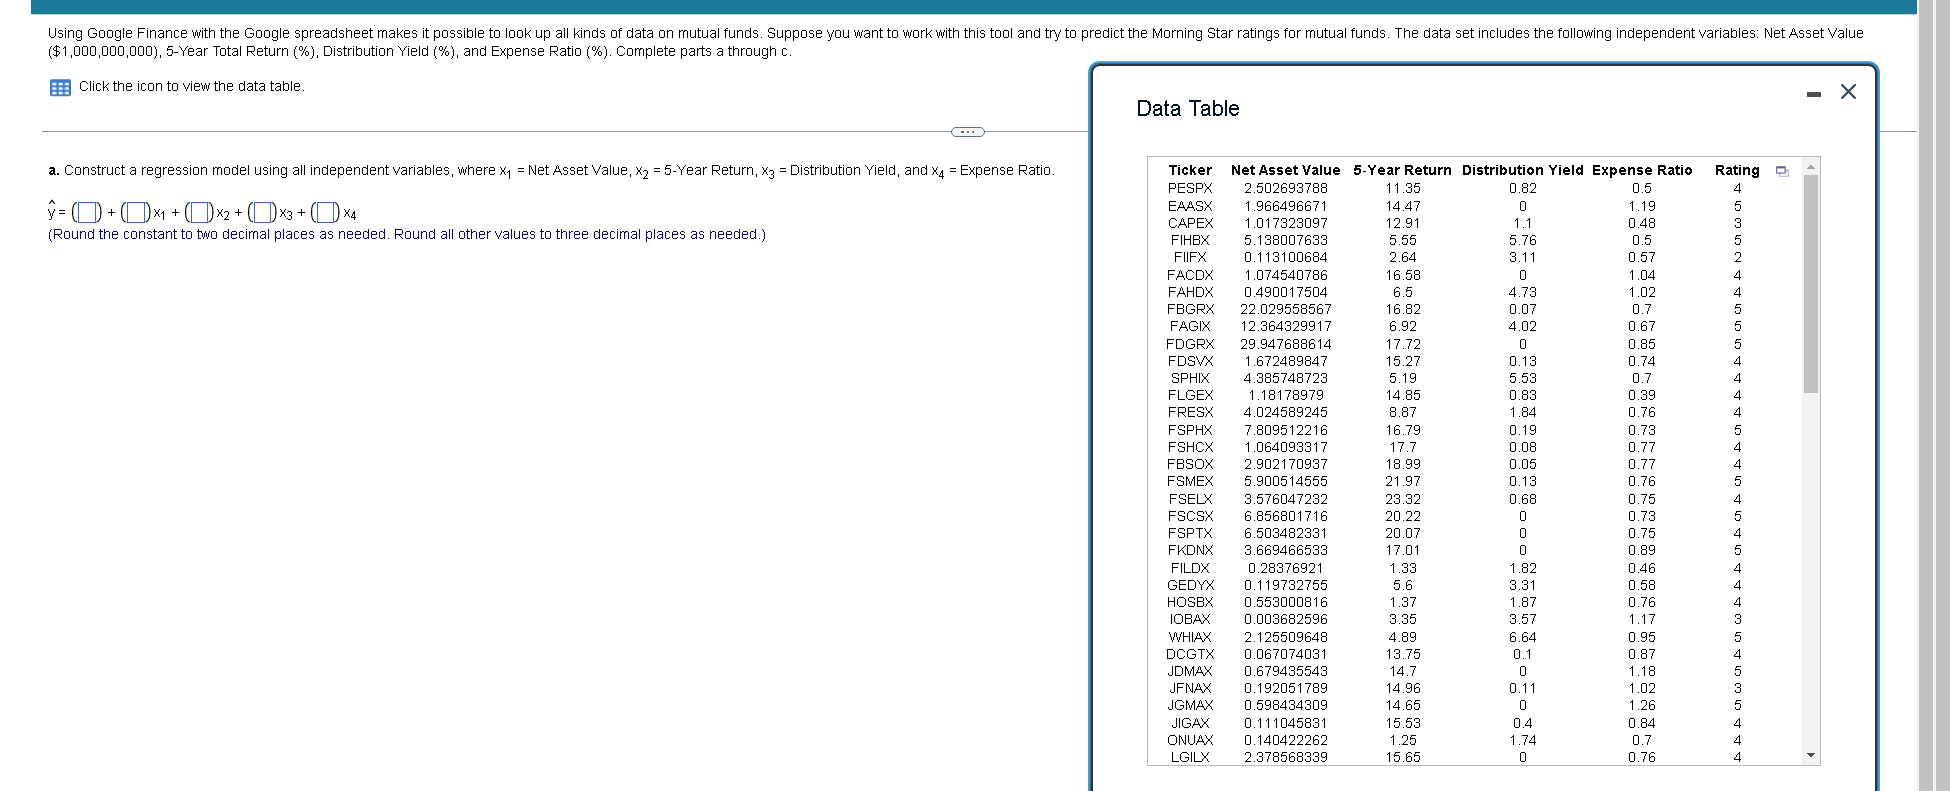Screen dimensions: 1950x791
Task: Close the Data Table popup
Action: click(x=1848, y=92)
